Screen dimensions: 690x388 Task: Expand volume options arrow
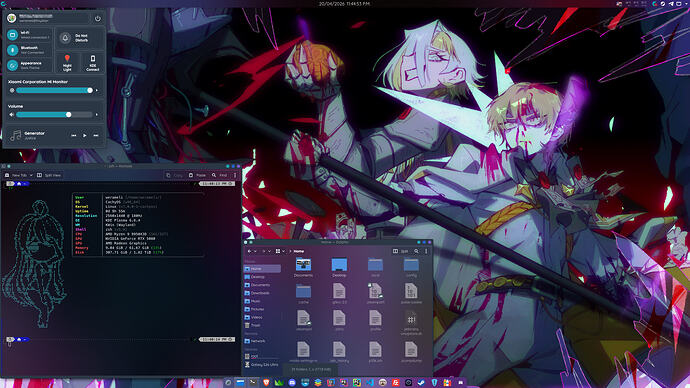coord(97,114)
